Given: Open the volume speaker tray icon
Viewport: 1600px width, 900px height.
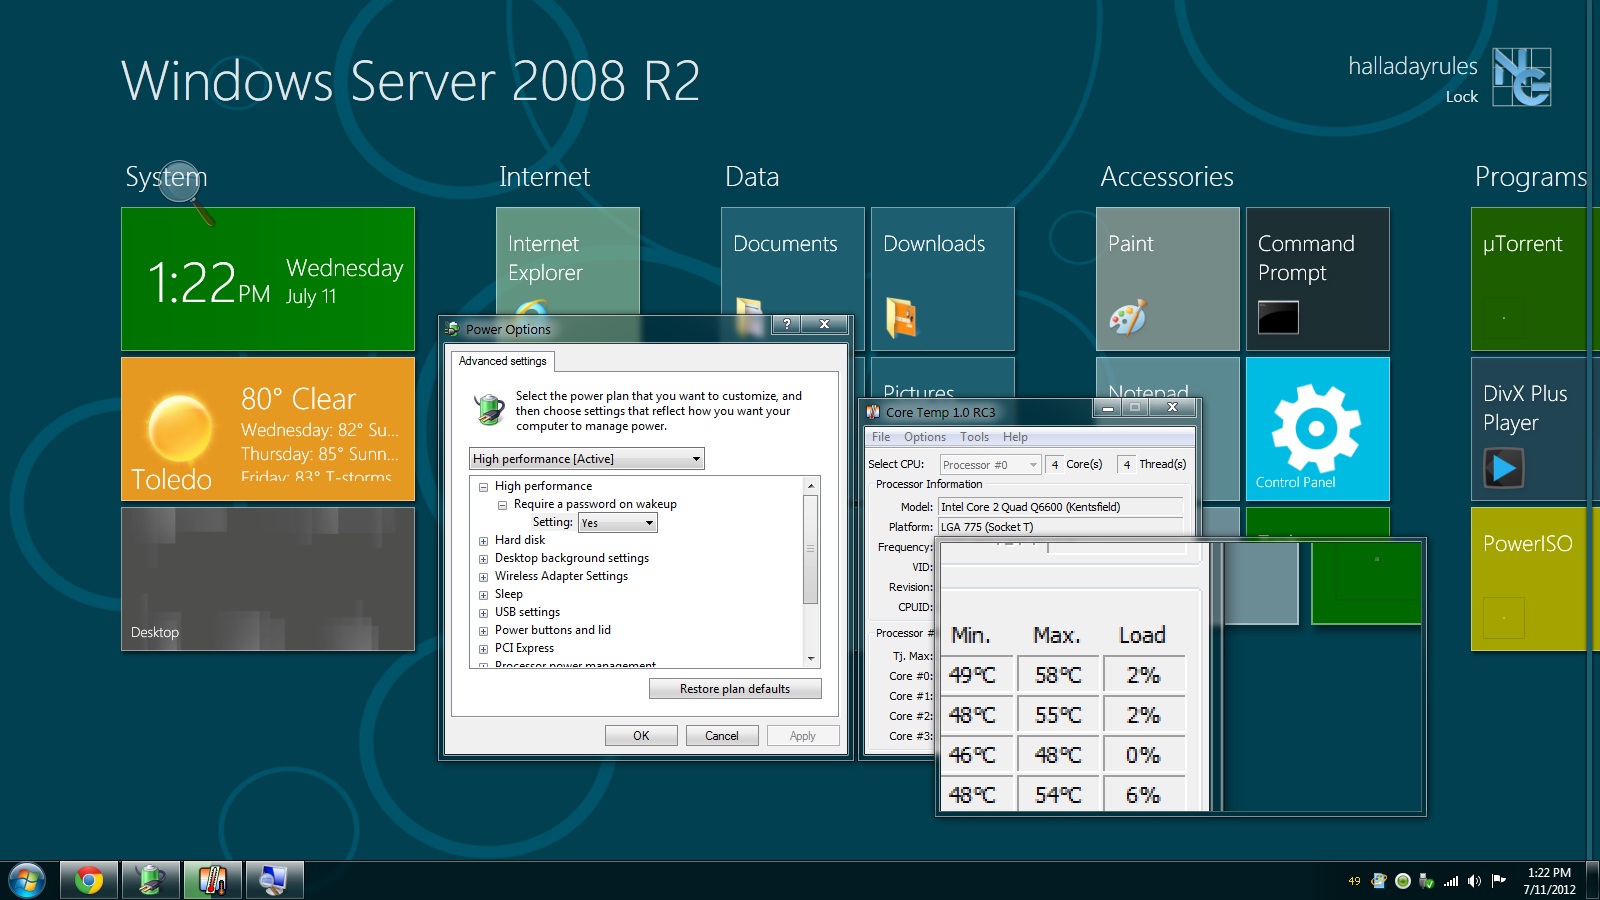Looking at the screenshot, I should [x=1474, y=881].
